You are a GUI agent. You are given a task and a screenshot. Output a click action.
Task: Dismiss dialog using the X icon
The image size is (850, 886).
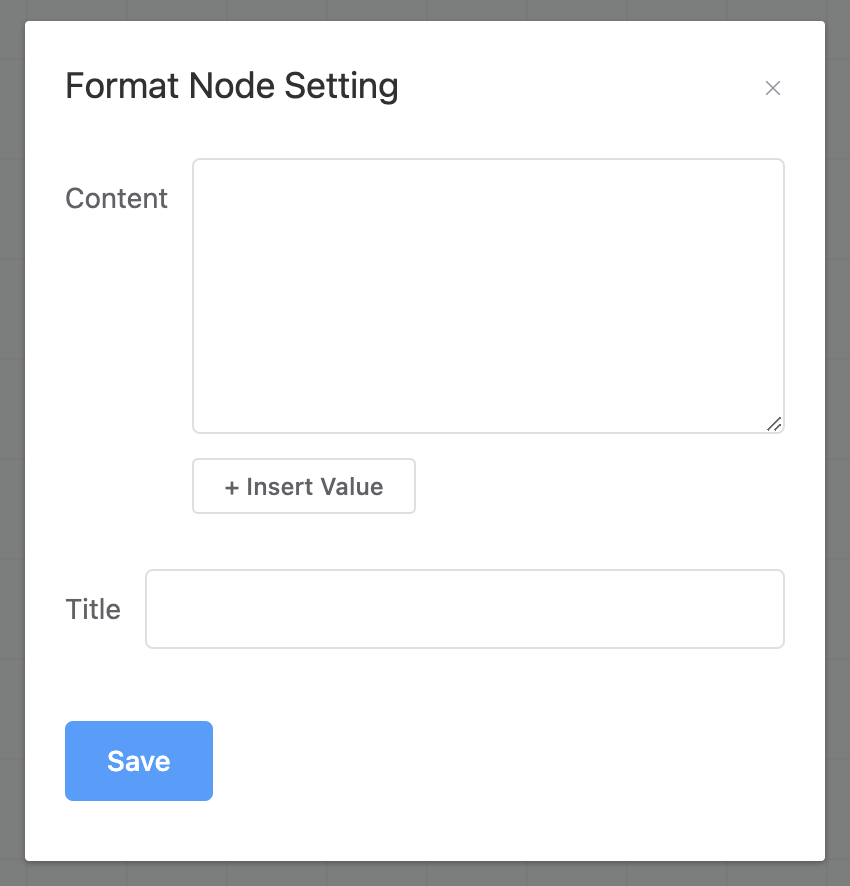[x=773, y=88]
